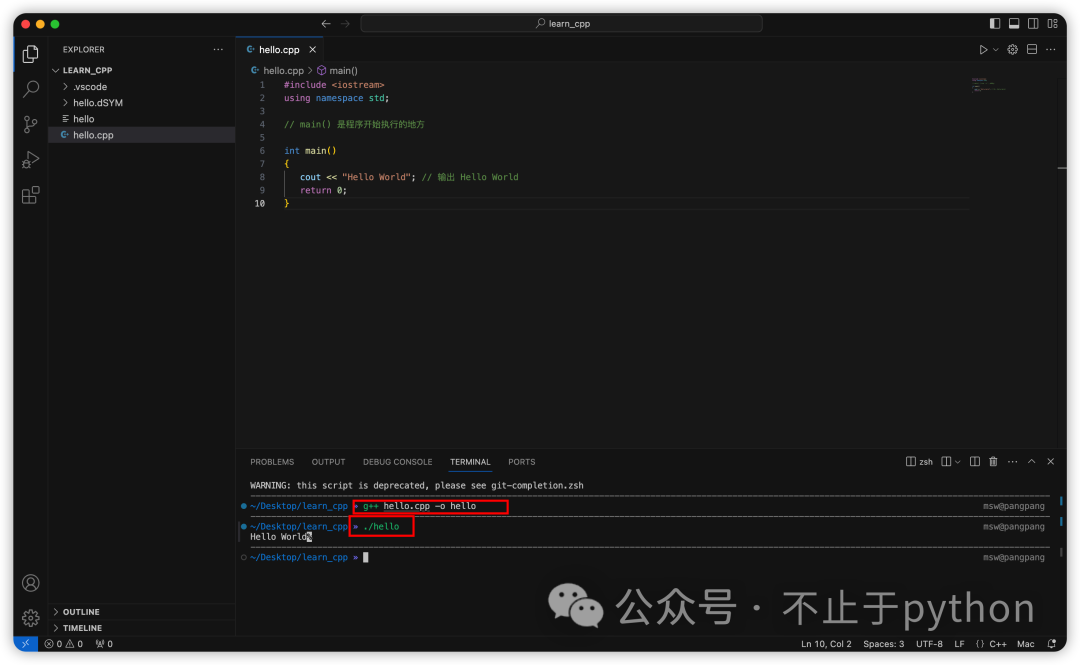This screenshot has height=665, width=1080.
Task: Open the Search view in activity bar
Action: [30, 89]
